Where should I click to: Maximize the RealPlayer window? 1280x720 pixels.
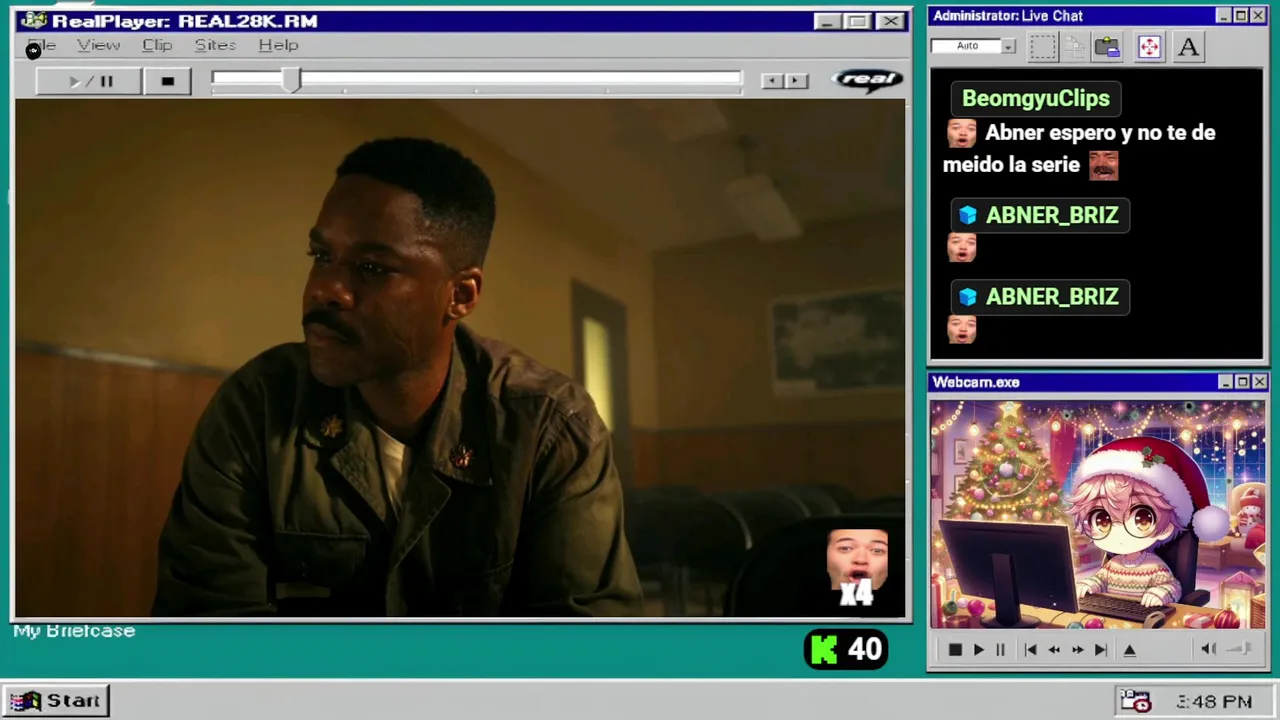pyautogui.click(x=857, y=21)
